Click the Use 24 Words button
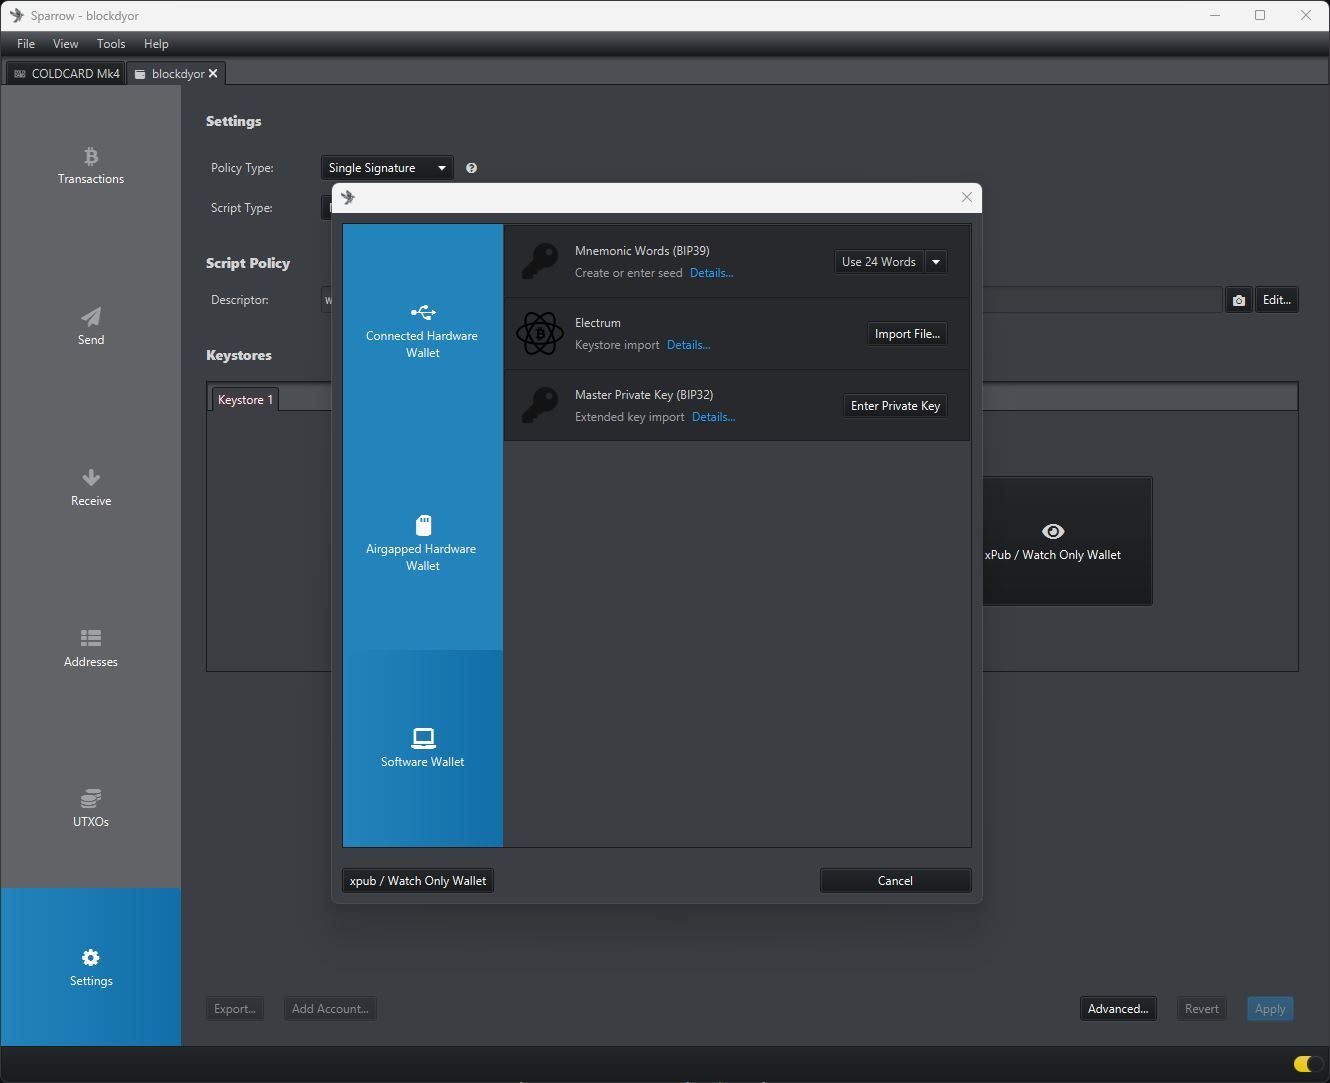Viewport: 1330px width, 1083px height. 879,262
